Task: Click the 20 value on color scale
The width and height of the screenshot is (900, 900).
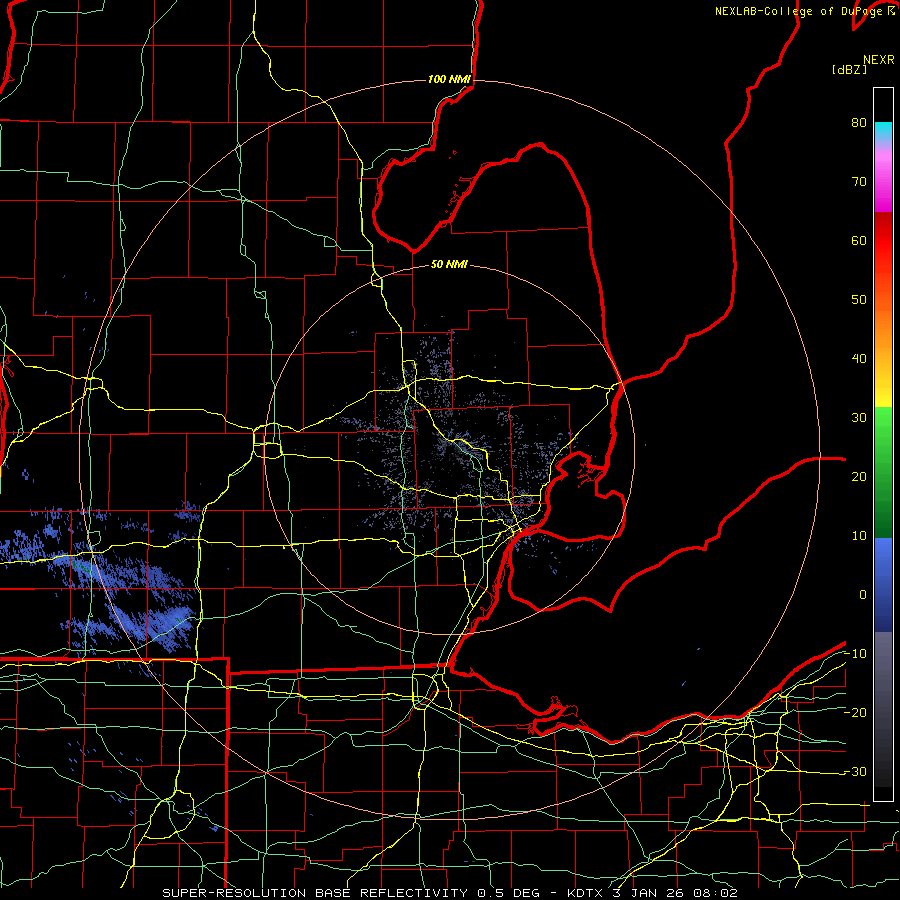Action: point(859,476)
